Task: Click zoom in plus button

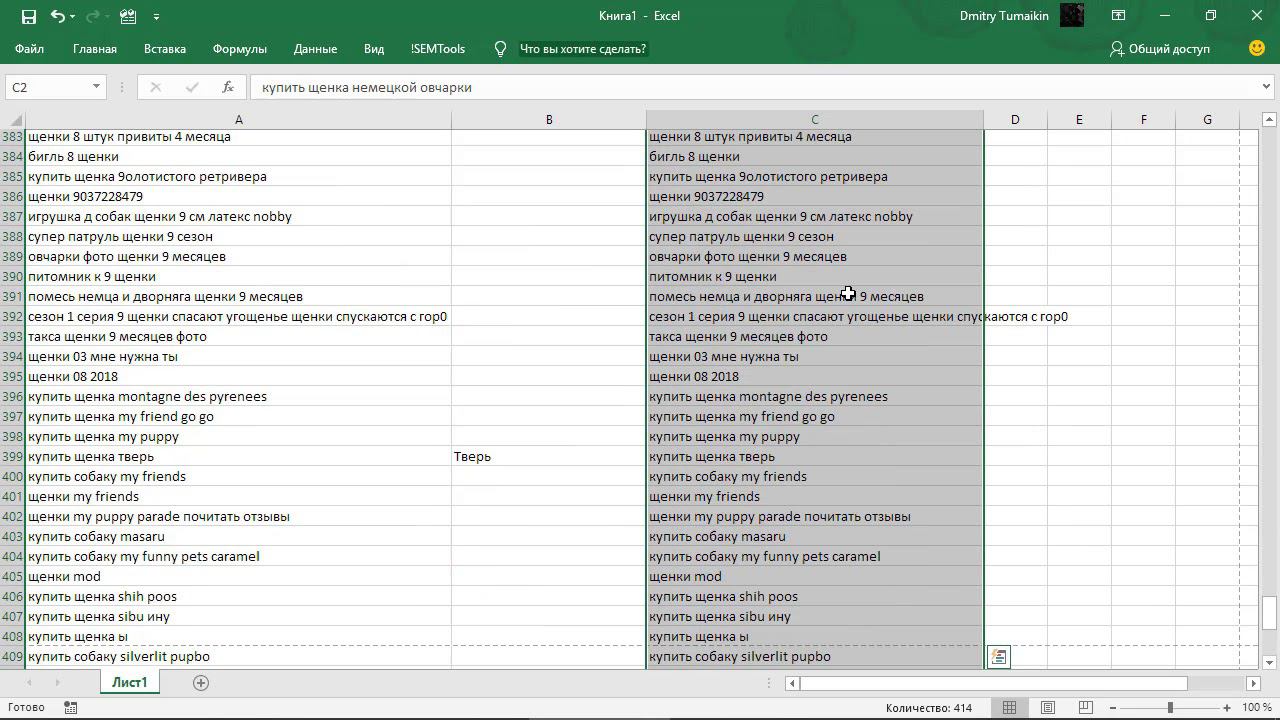Action: 1227,708
